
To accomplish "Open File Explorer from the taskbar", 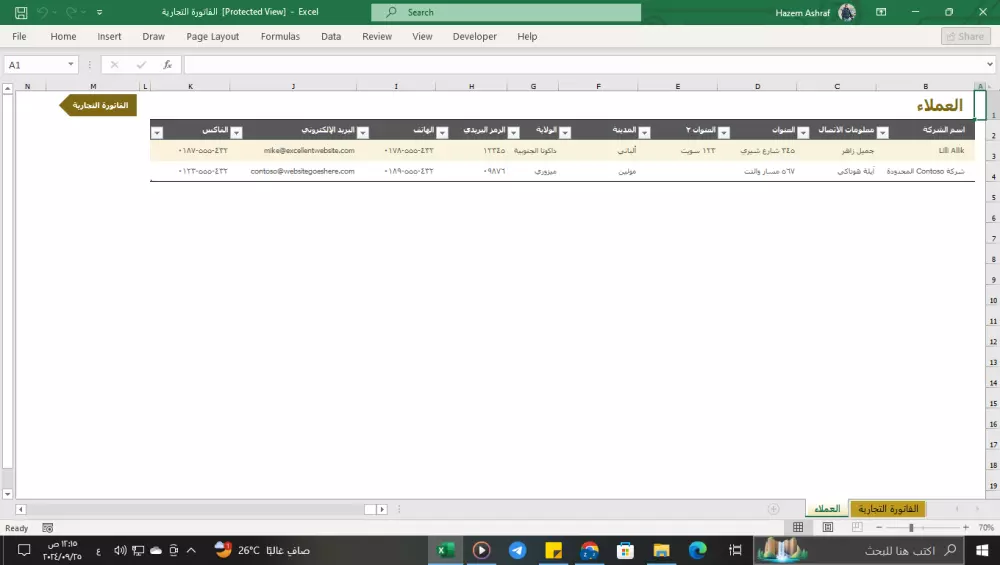I will [661, 550].
